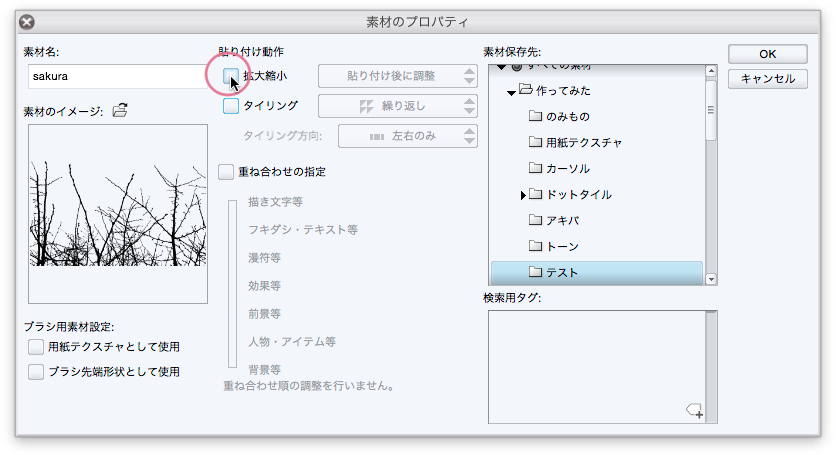Viewport: 836px width, 455px height.
Task: Check ブラシ先端形状として使用
Action: point(36,372)
